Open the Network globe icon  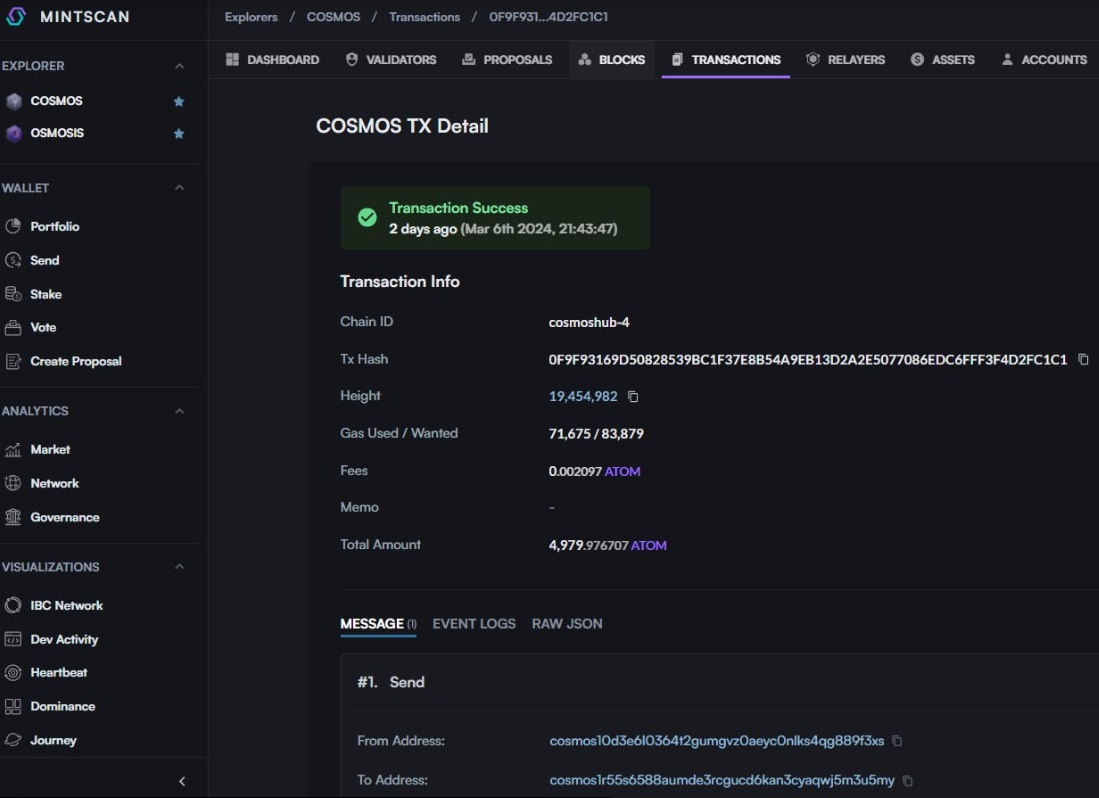tap(13, 483)
